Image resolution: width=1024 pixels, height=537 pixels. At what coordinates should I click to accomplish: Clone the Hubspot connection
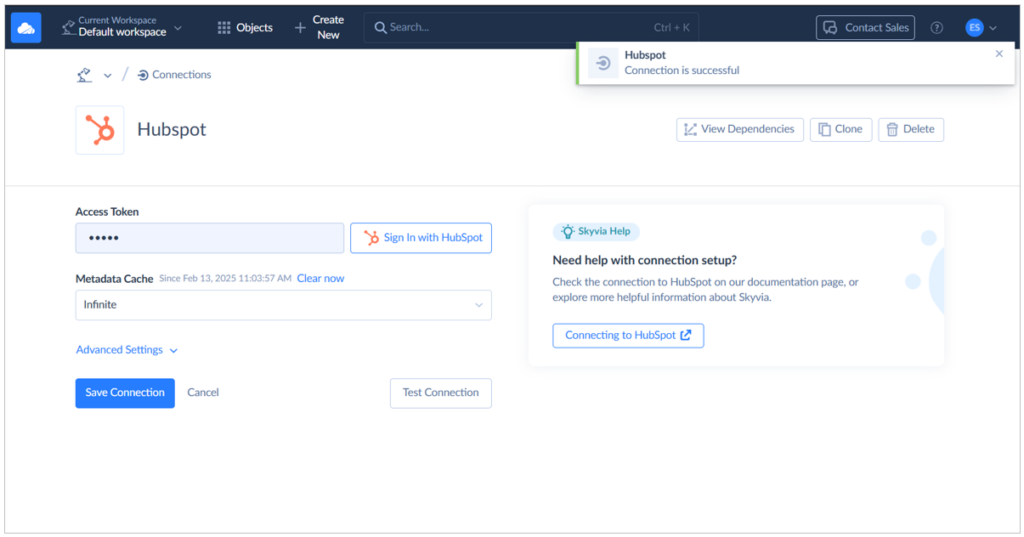[840, 129]
